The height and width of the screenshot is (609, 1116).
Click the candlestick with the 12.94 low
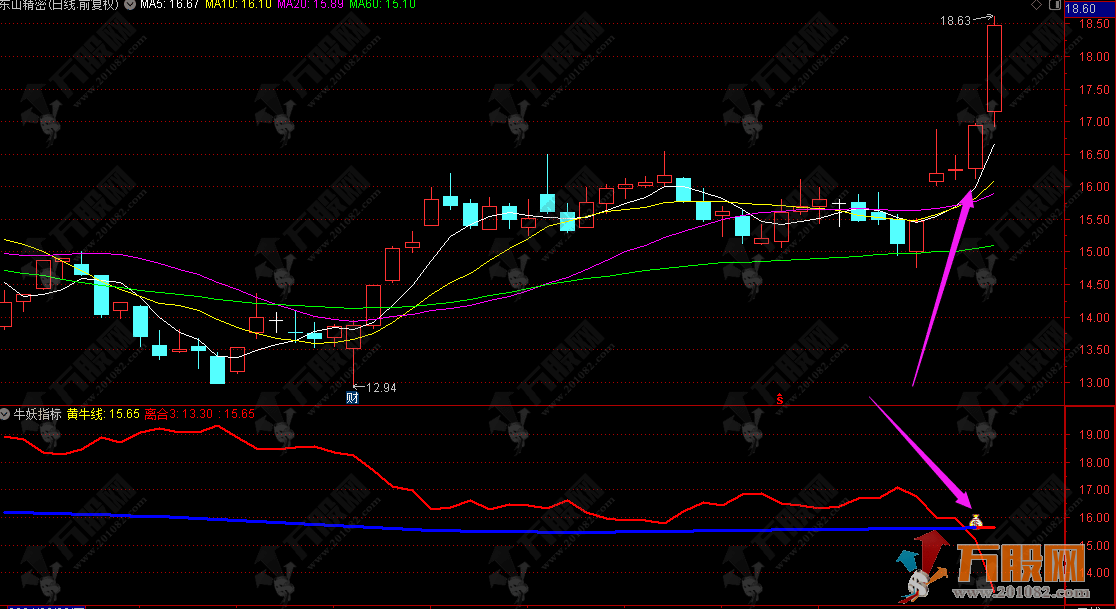(354, 338)
